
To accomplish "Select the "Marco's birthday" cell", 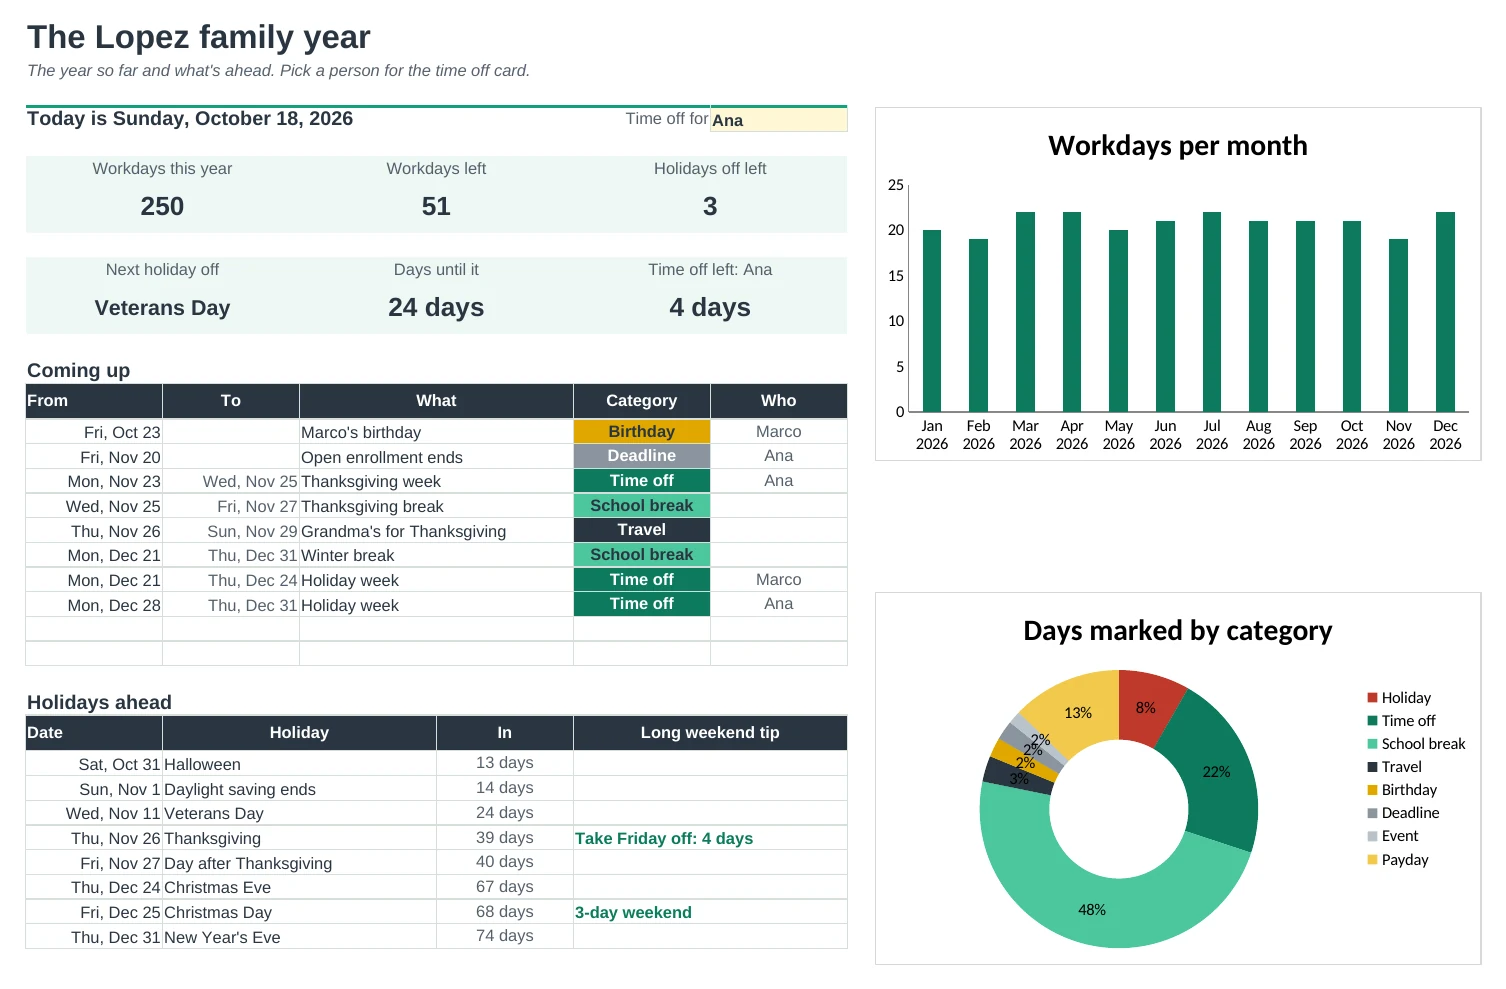I will pos(436,432).
